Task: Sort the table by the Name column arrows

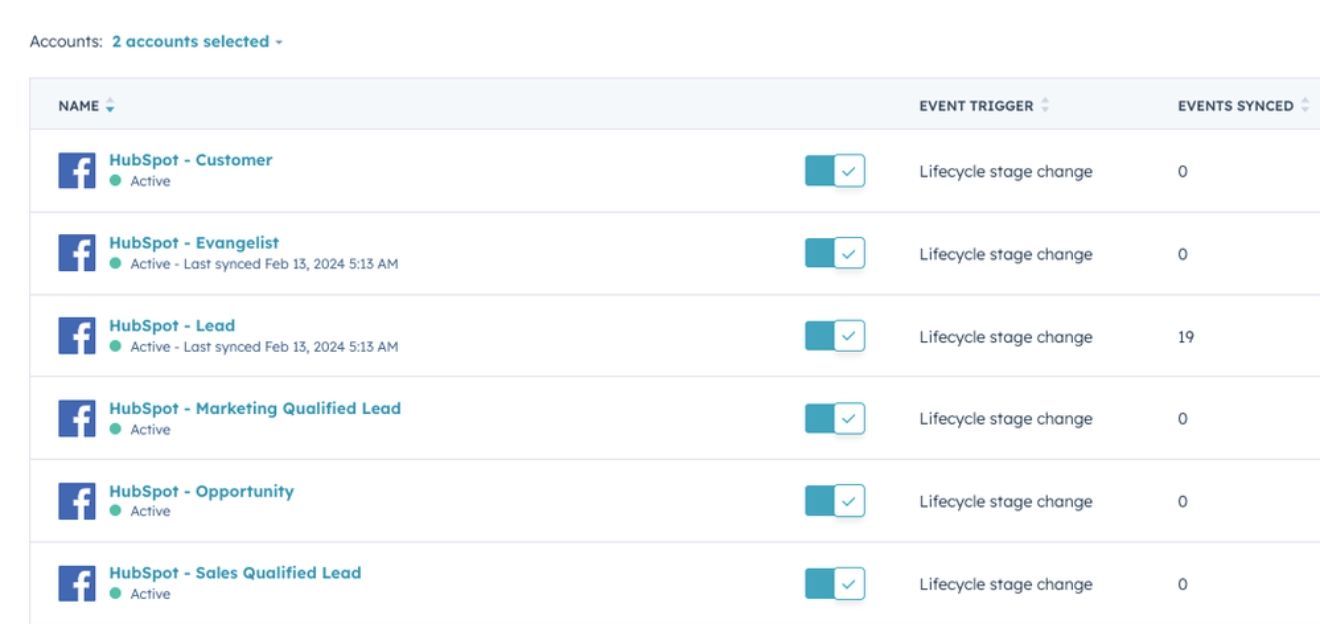Action: click(x=110, y=106)
